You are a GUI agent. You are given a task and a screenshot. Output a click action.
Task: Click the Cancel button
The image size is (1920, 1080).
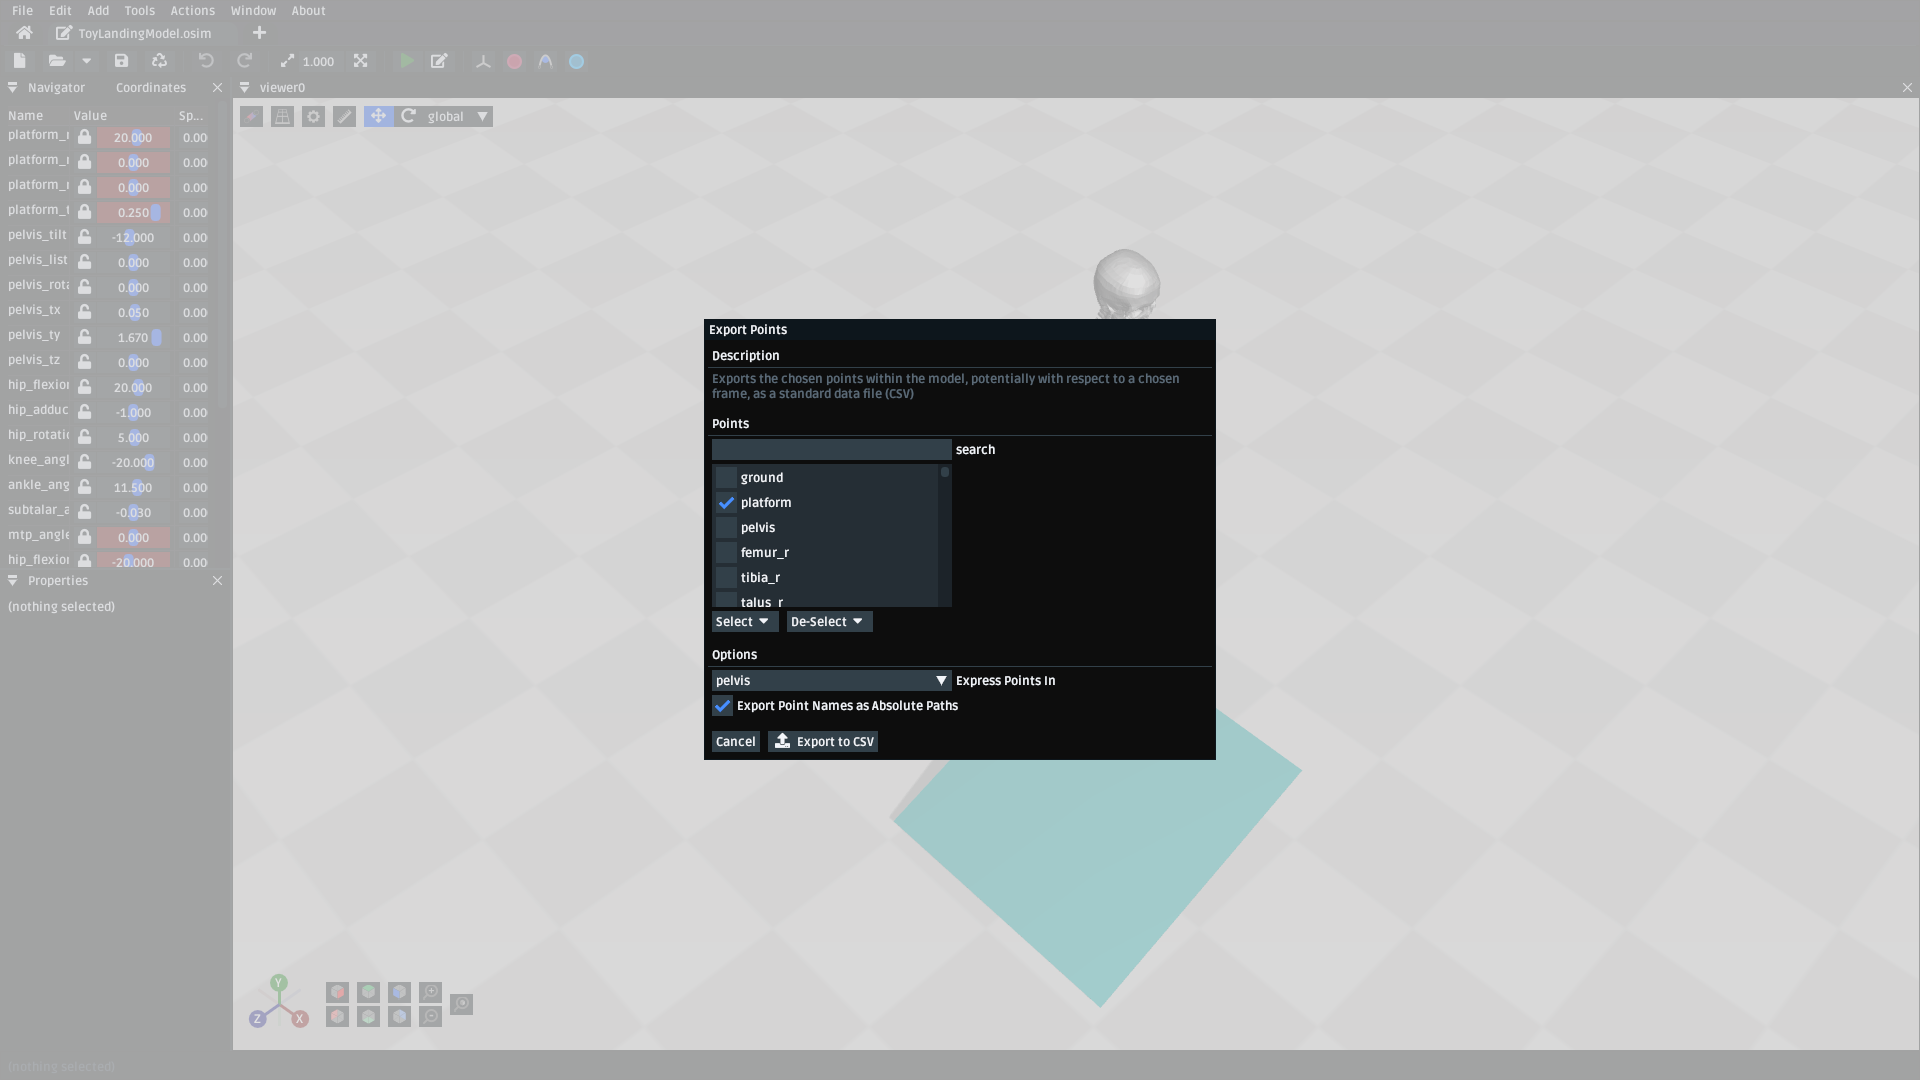click(x=735, y=742)
